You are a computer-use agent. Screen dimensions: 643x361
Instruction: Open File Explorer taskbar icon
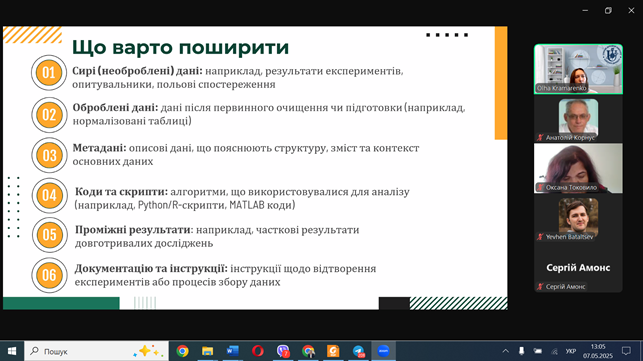207,351
